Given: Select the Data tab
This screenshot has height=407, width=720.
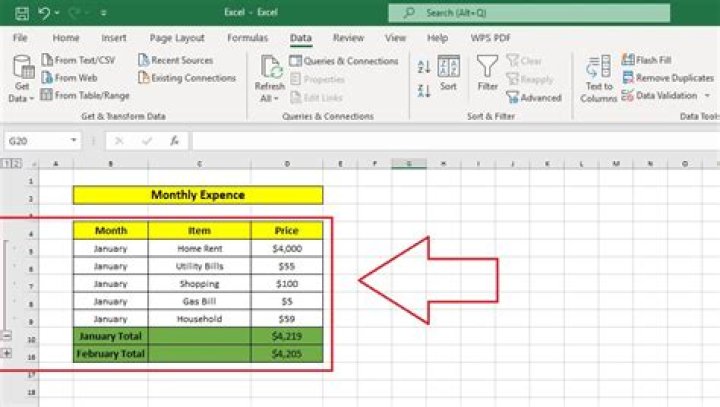Looking at the screenshot, I should pyautogui.click(x=301, y=38).
